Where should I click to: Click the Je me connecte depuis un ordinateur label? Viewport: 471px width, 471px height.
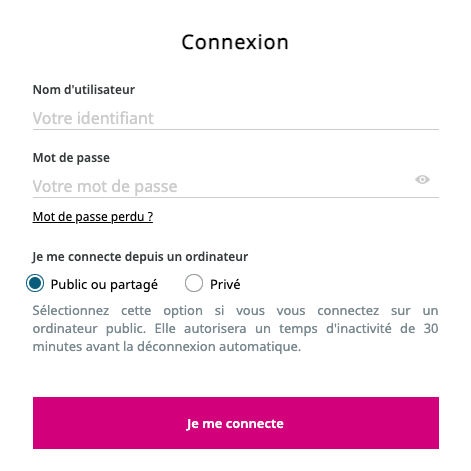pyautogui.click(x=140, y=257)
